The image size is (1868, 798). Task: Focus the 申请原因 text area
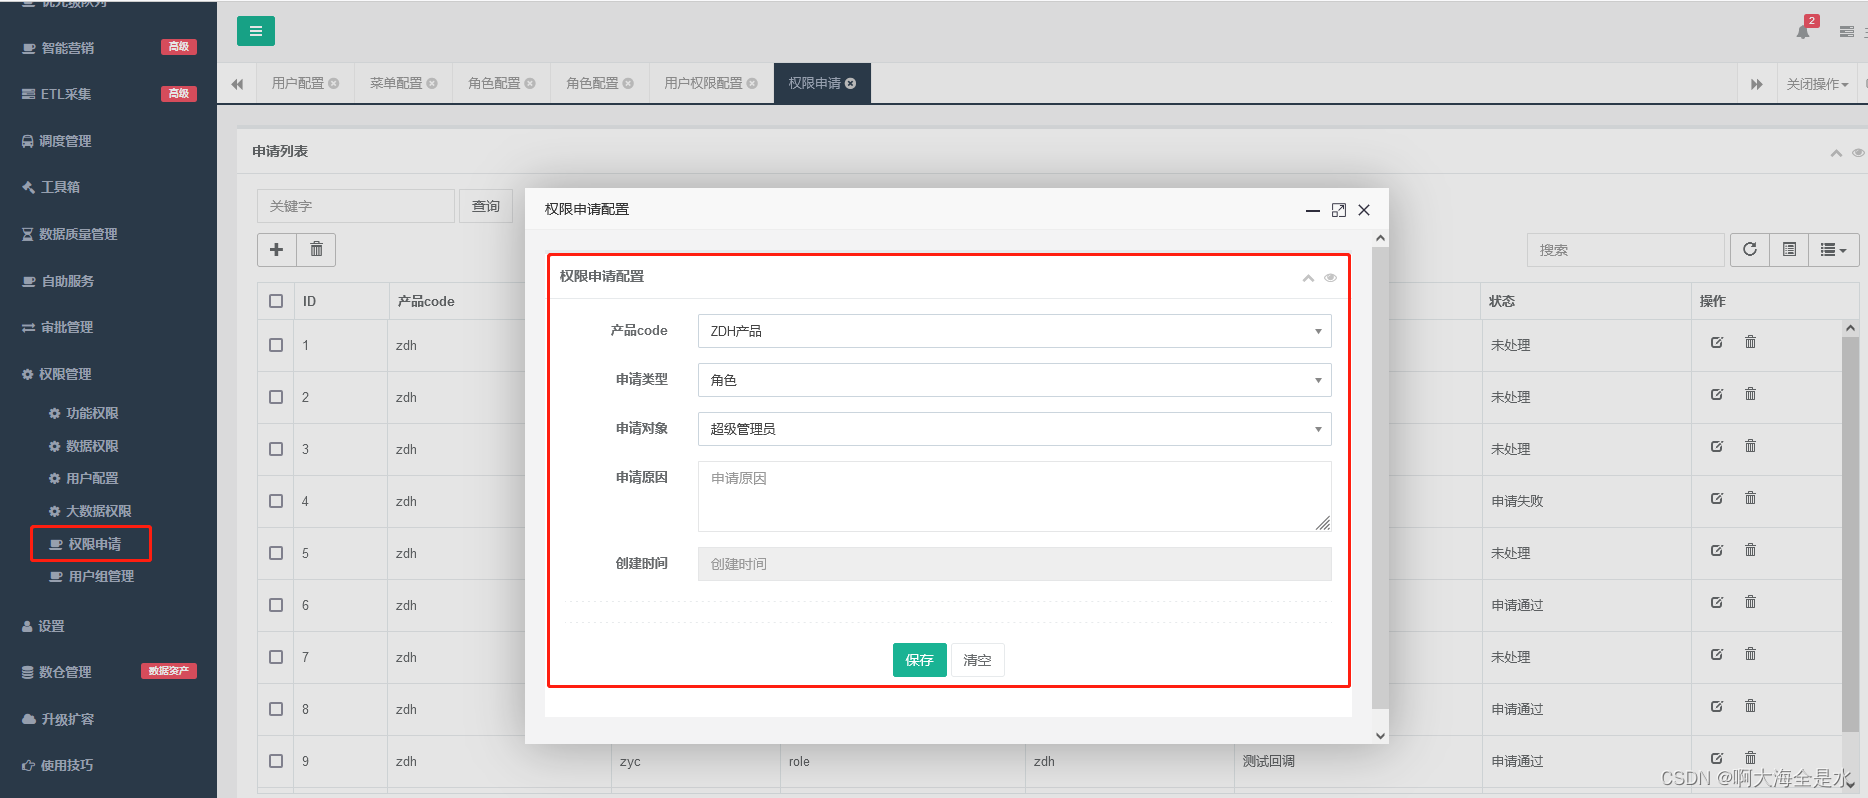1014,496
